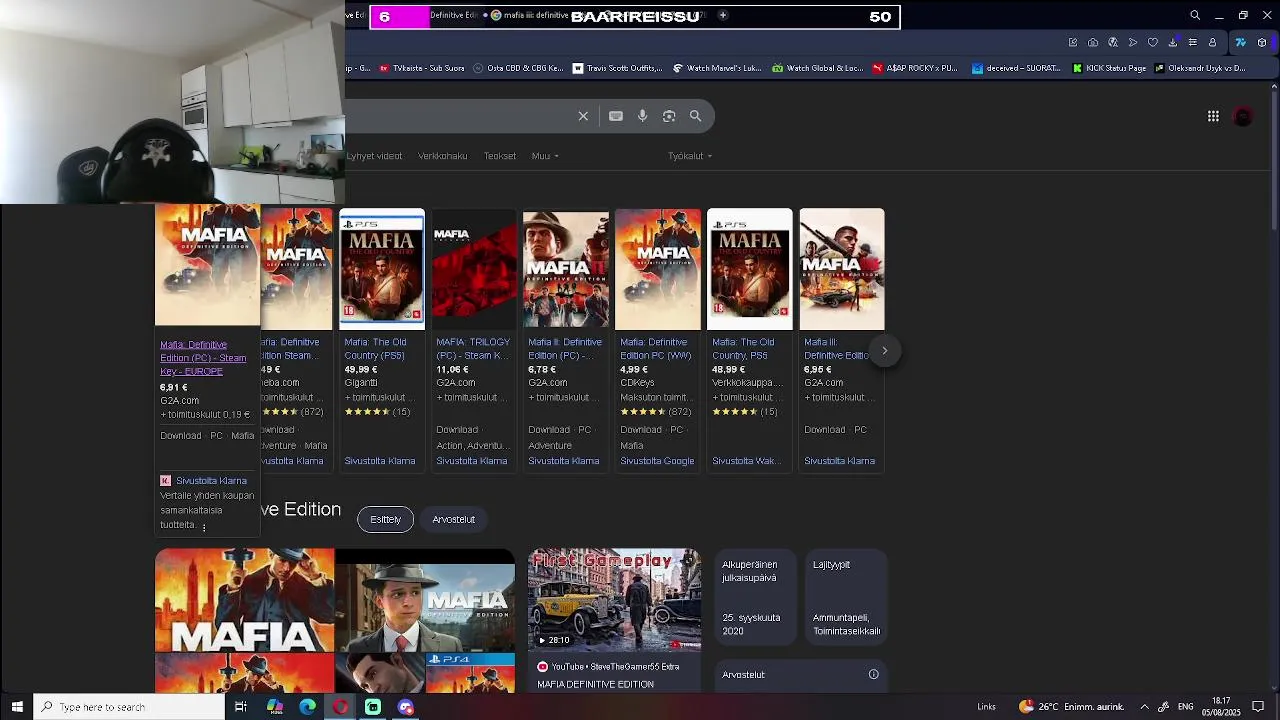Open the three-dot menu under Klarna text

pos(204,527)
